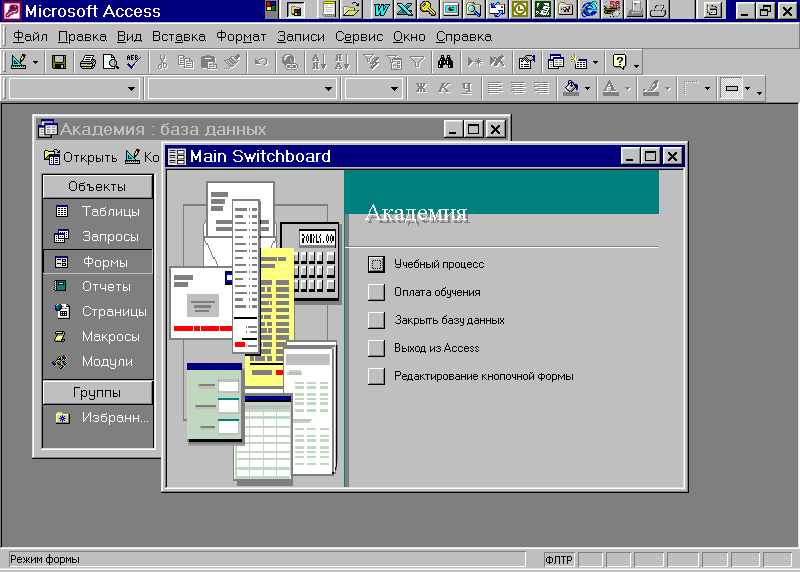Open Print Preview from the toolbar
Screen dimensions: 800x572
(x=110, y=62)
